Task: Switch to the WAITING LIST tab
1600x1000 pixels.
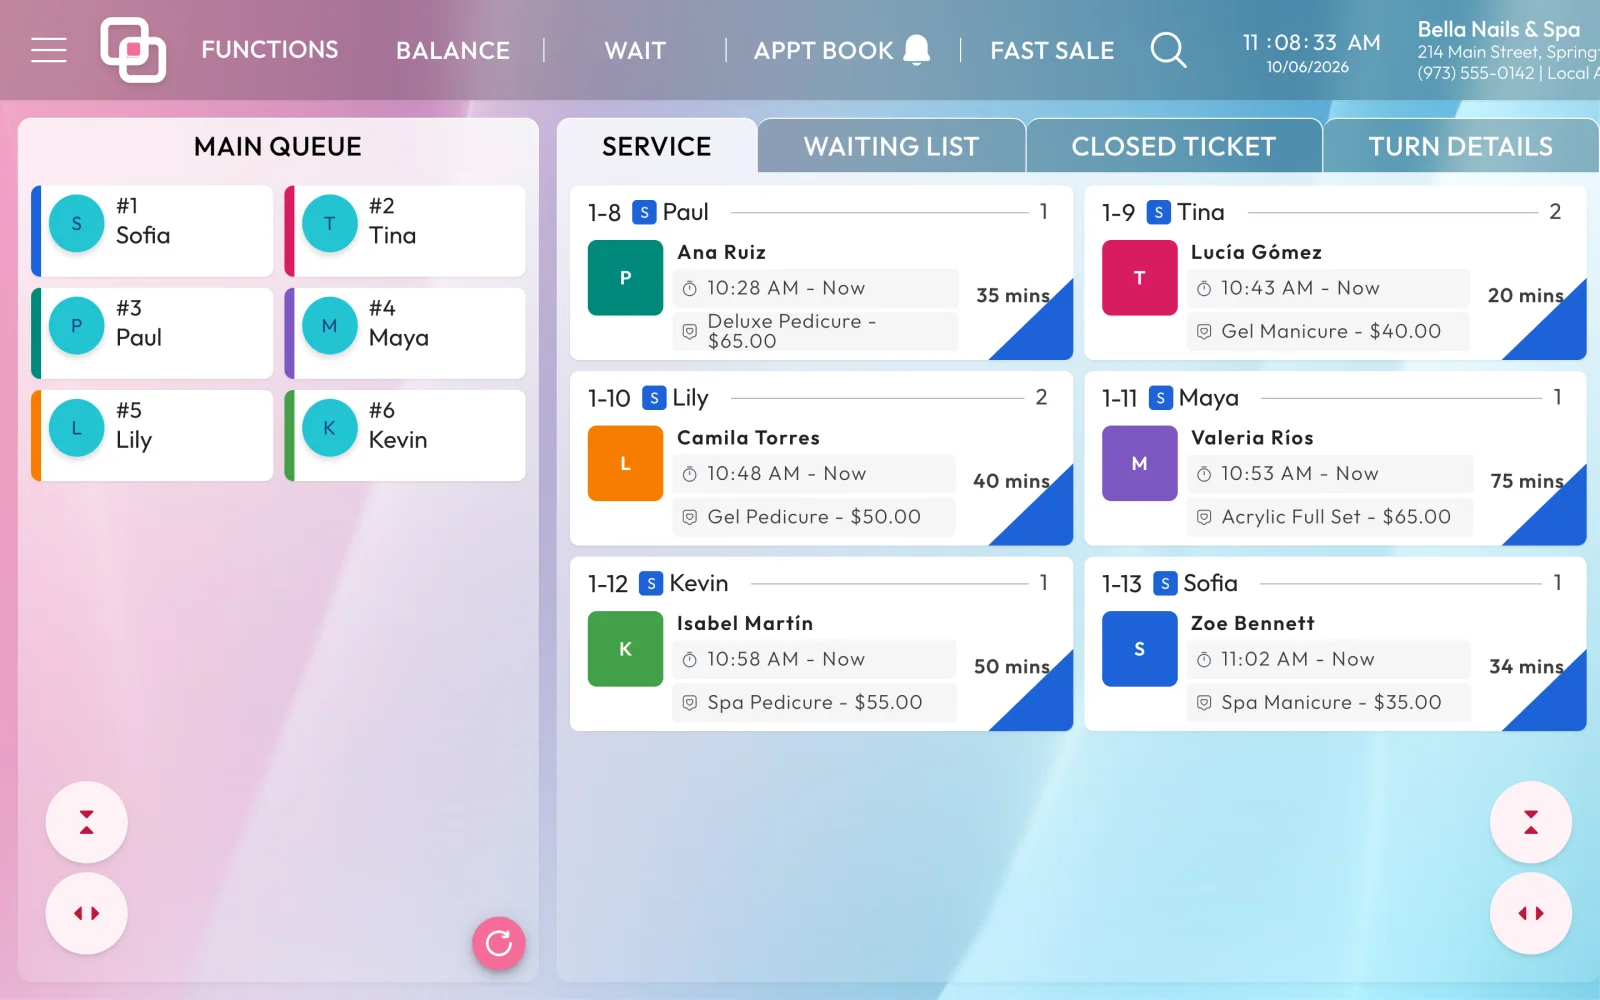Action: [x=891, y=146]
